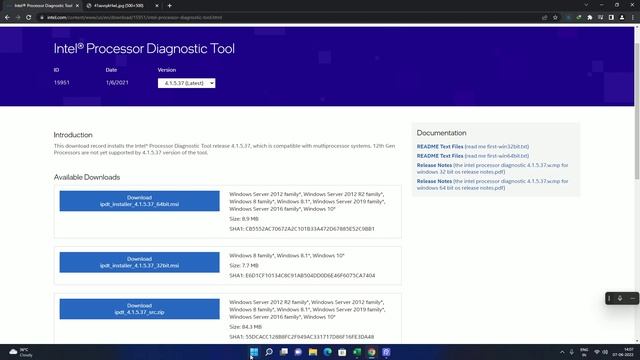The height and width of the screenshot is (360, 640).
Task: Click the drag handle dots on the floating widget
Action: click(609, 298)
